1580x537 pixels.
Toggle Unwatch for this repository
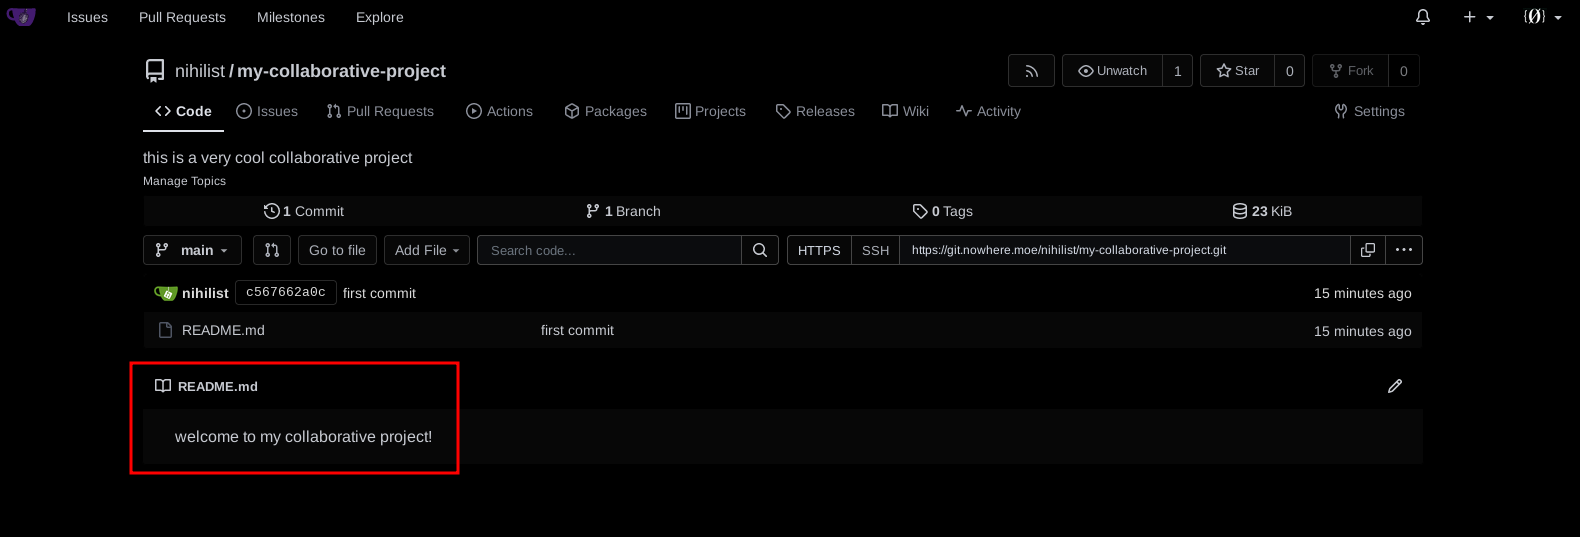pyautogui.click(x=1112, y=71)
